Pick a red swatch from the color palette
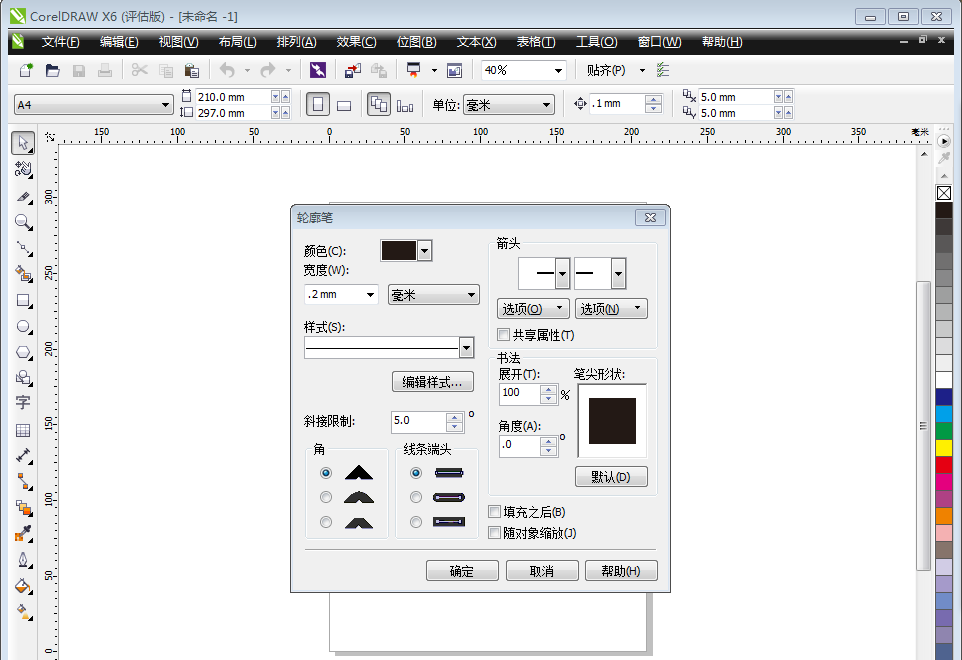Screen dimensions: 962x660 (x=944, y=465)
